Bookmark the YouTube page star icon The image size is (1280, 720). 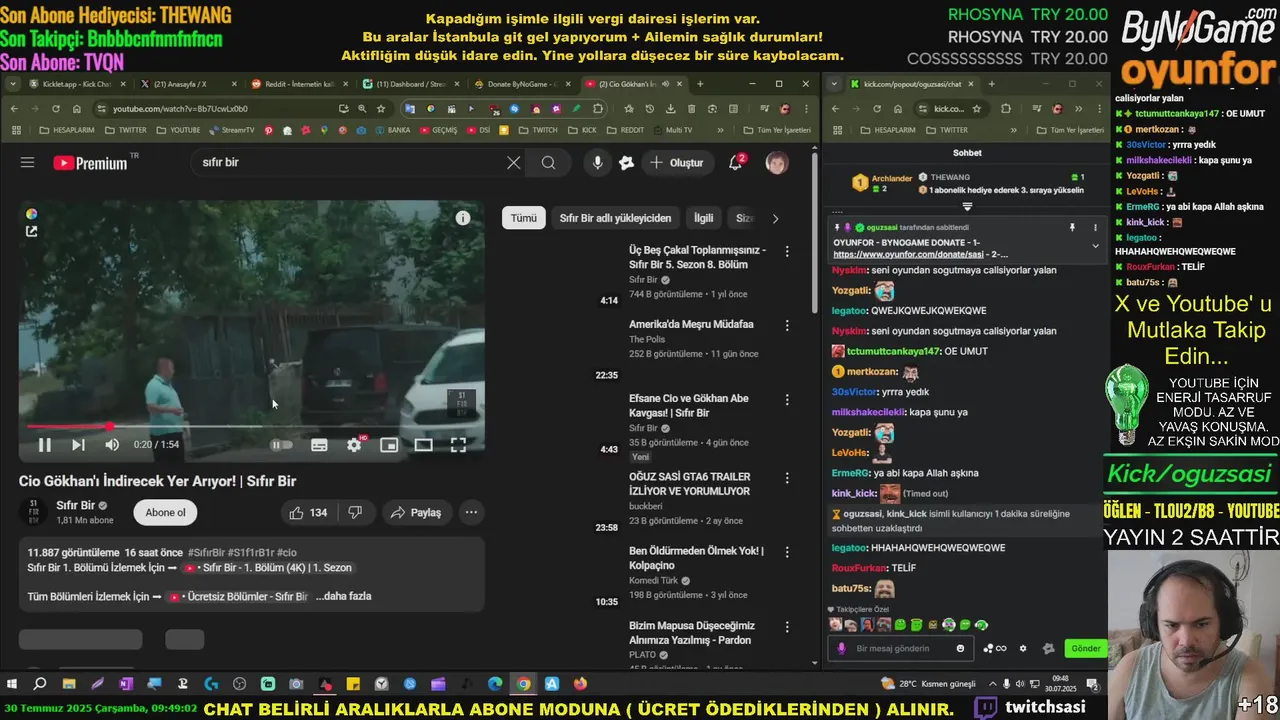pyautogui.click(x=381, y=108)
